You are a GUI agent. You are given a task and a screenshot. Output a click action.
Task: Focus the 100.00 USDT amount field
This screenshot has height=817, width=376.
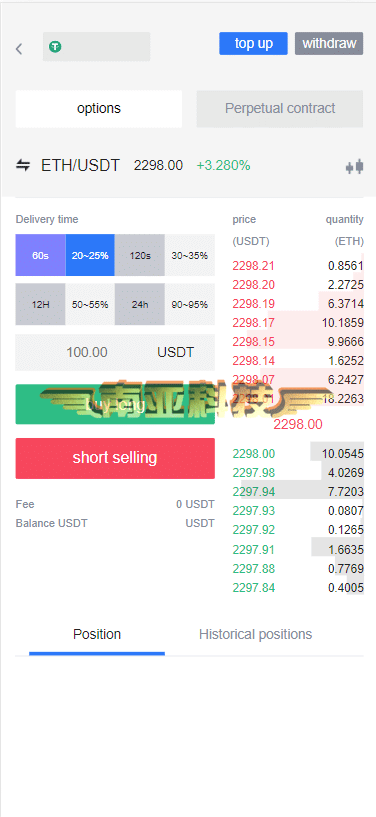click(115, 352)
